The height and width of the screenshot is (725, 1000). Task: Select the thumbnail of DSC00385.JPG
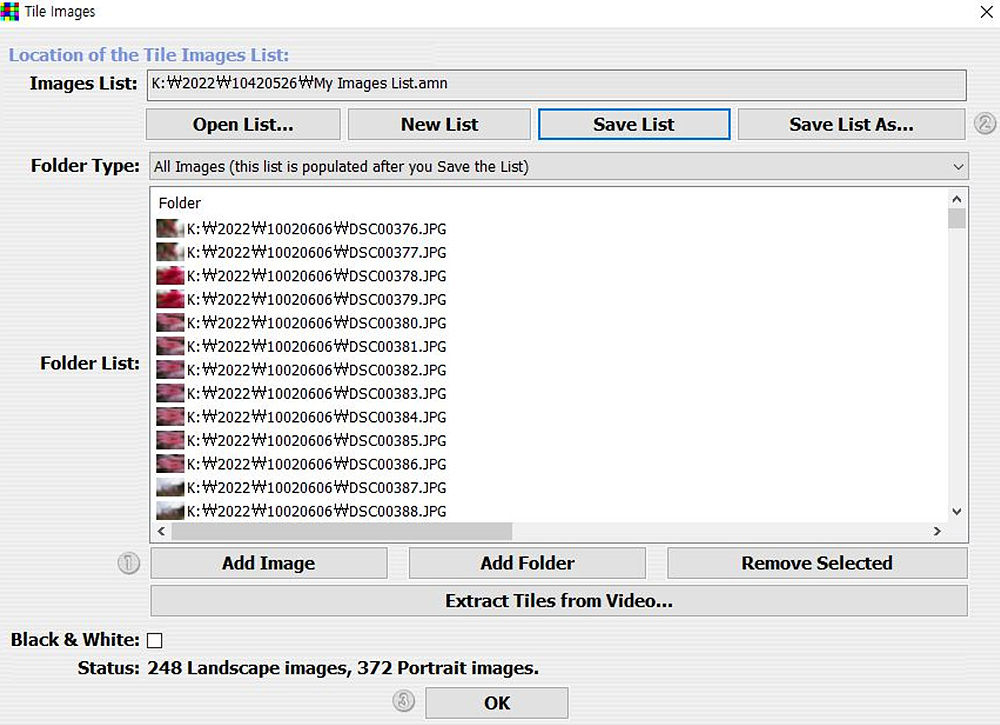coord(170,441)
